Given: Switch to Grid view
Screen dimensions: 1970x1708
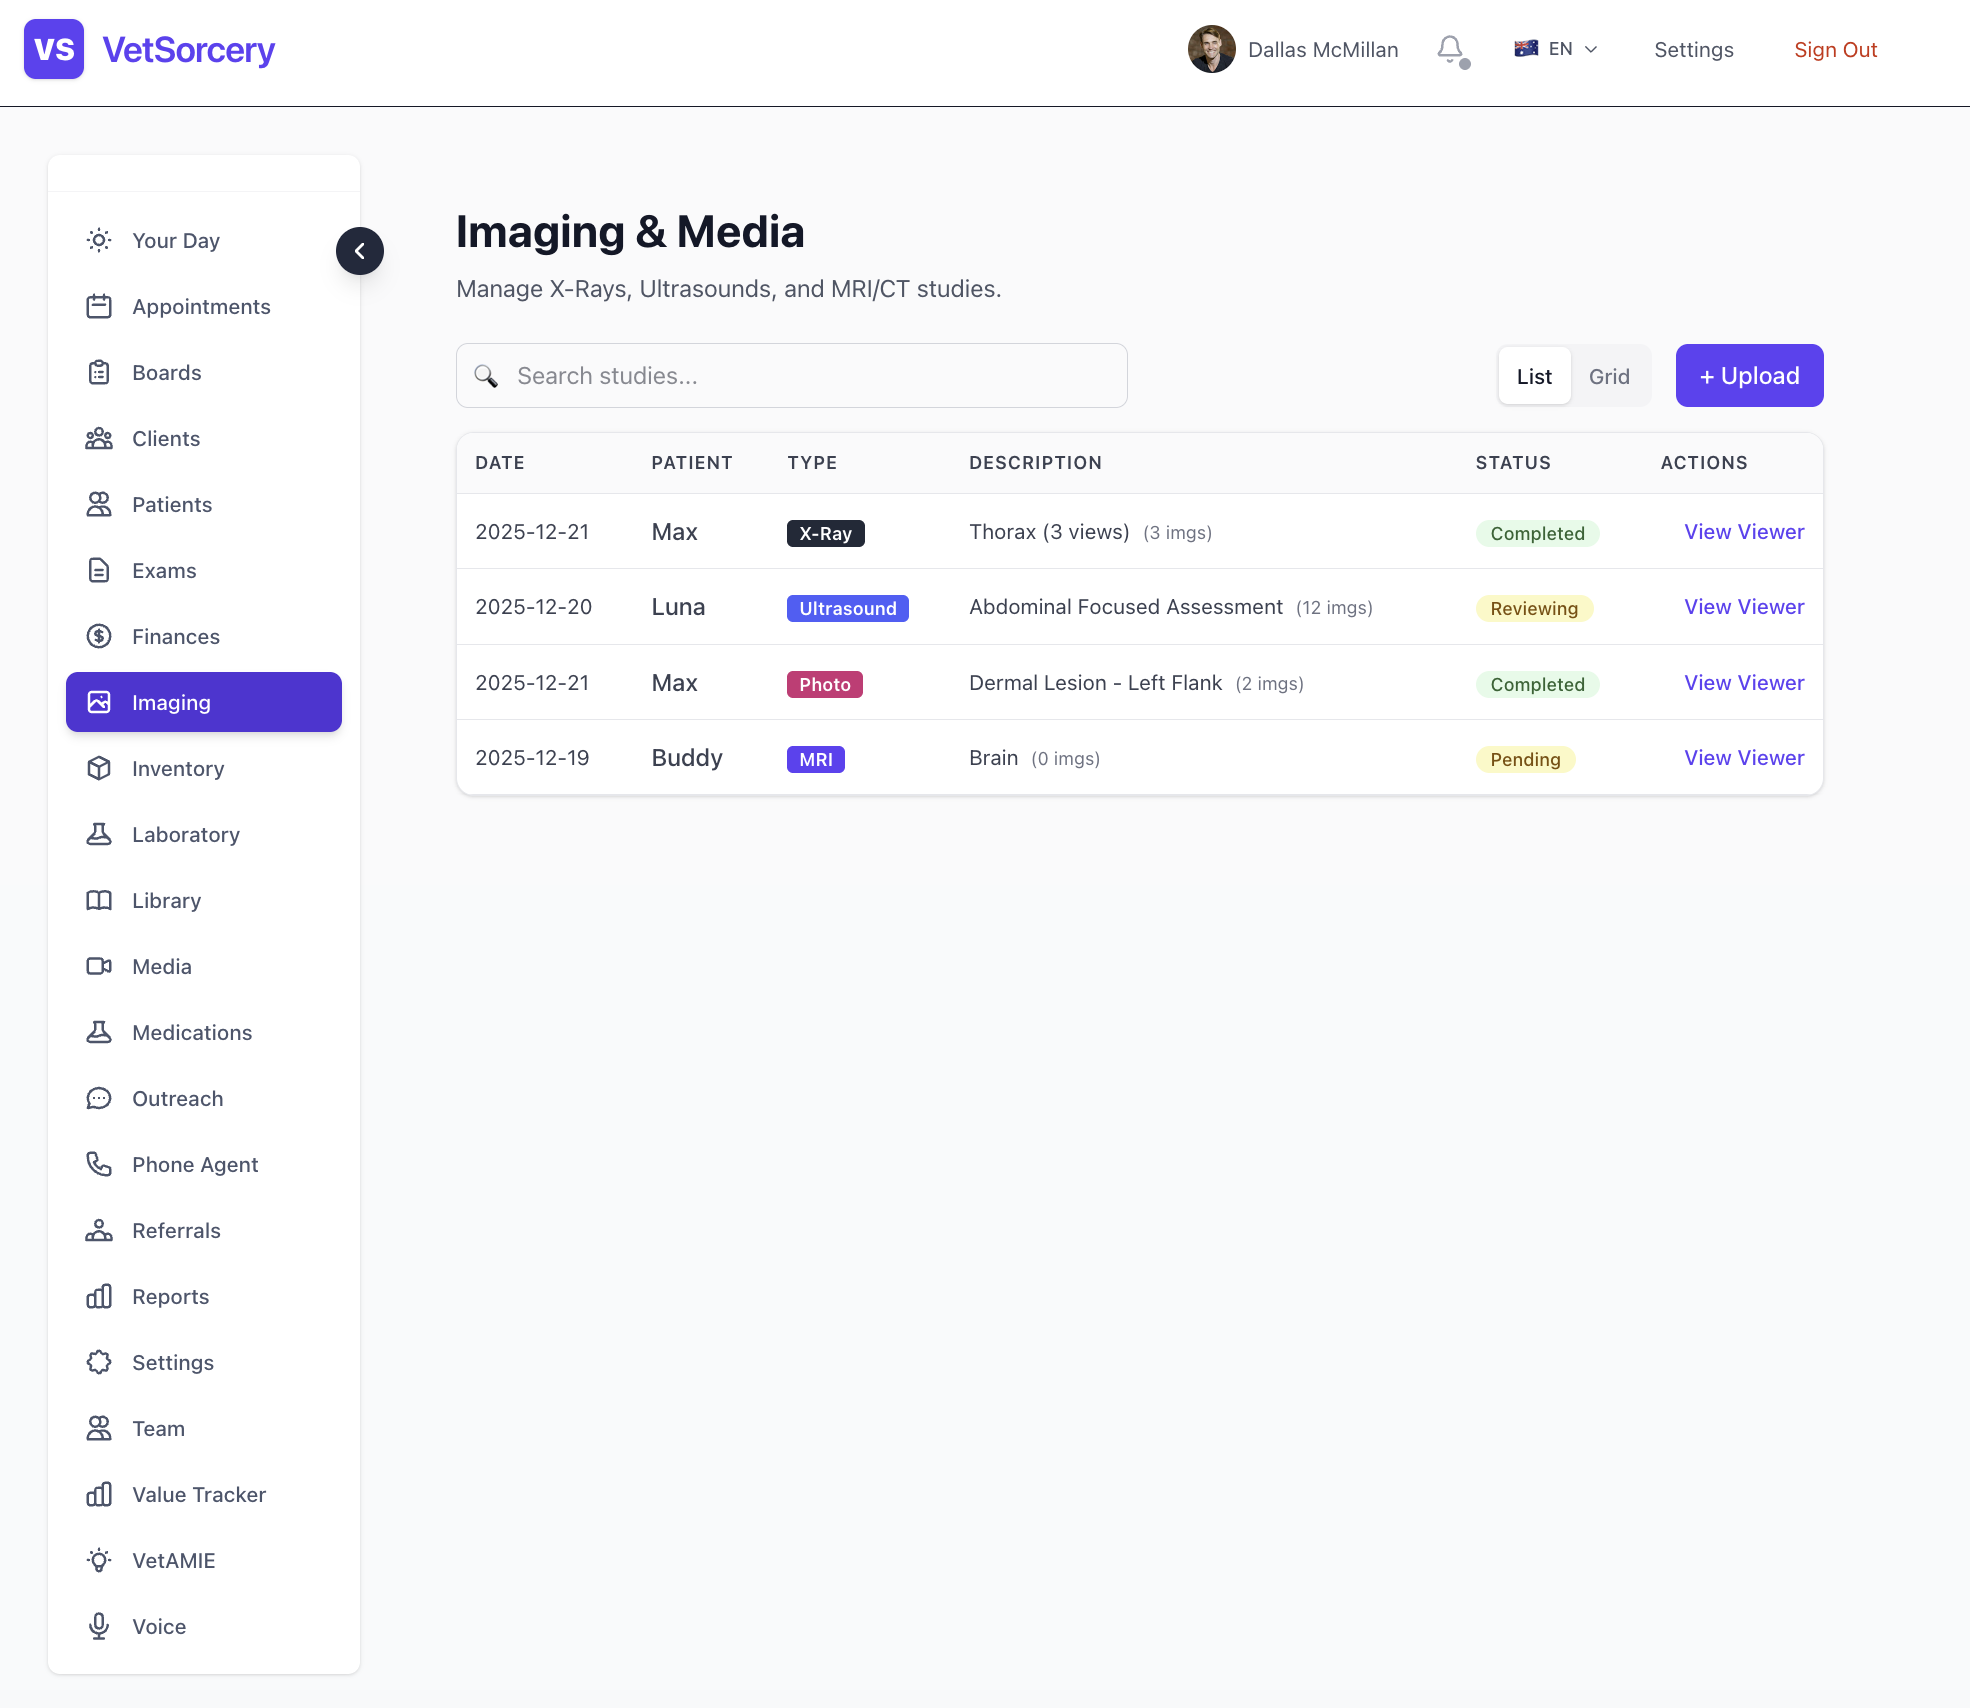Looking at the screenshot, I should pos(1609,377).
